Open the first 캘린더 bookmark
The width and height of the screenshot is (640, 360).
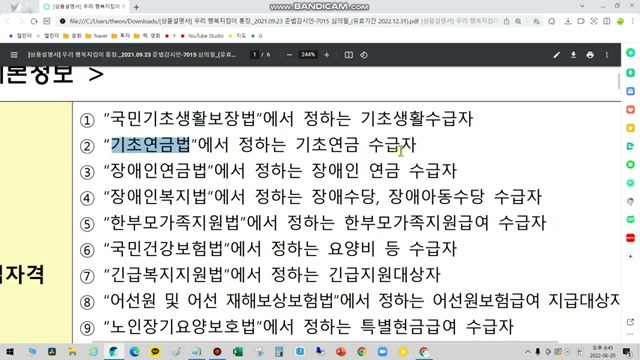20,36
